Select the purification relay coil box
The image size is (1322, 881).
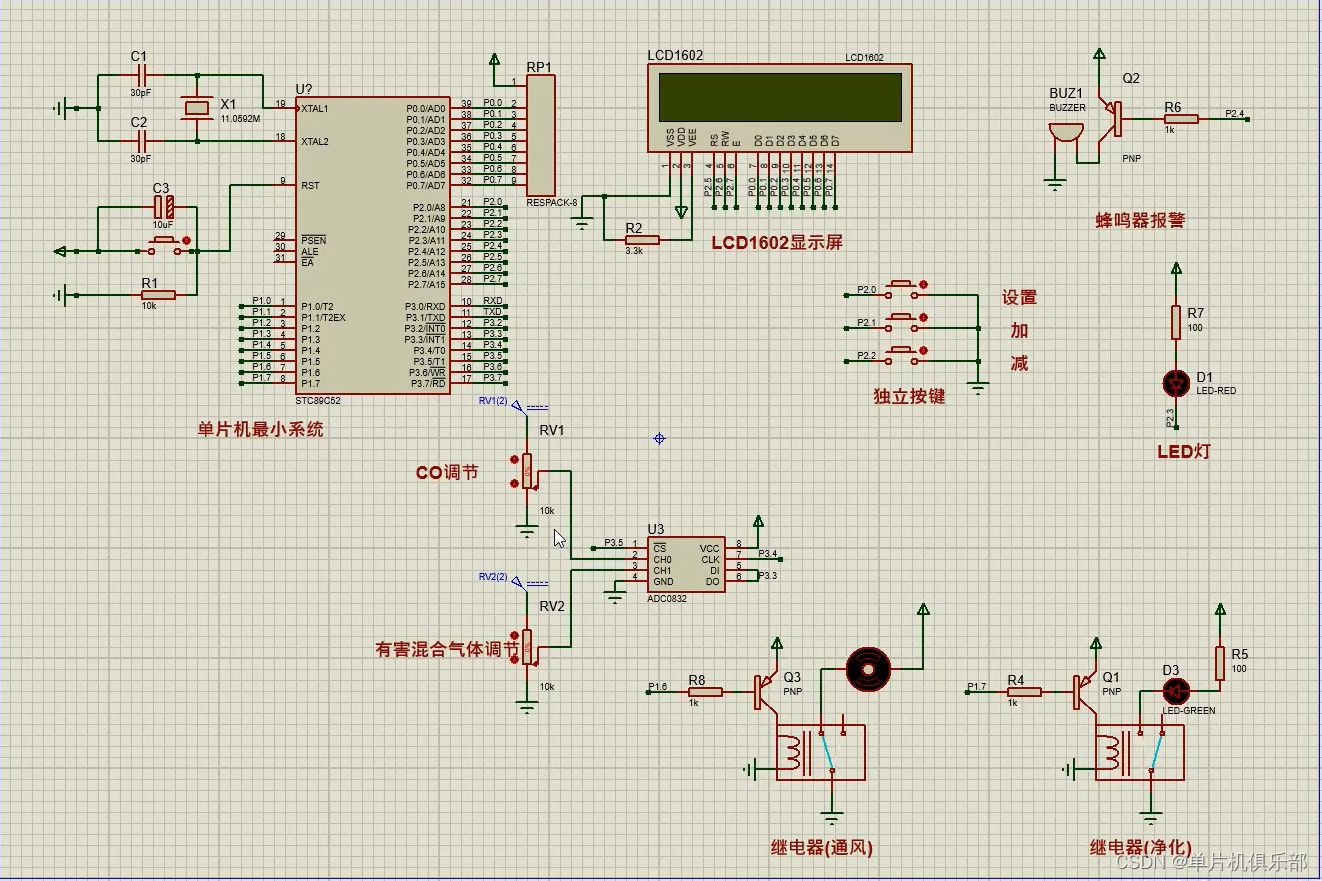pyautogui.click(x=1139, y=752)
